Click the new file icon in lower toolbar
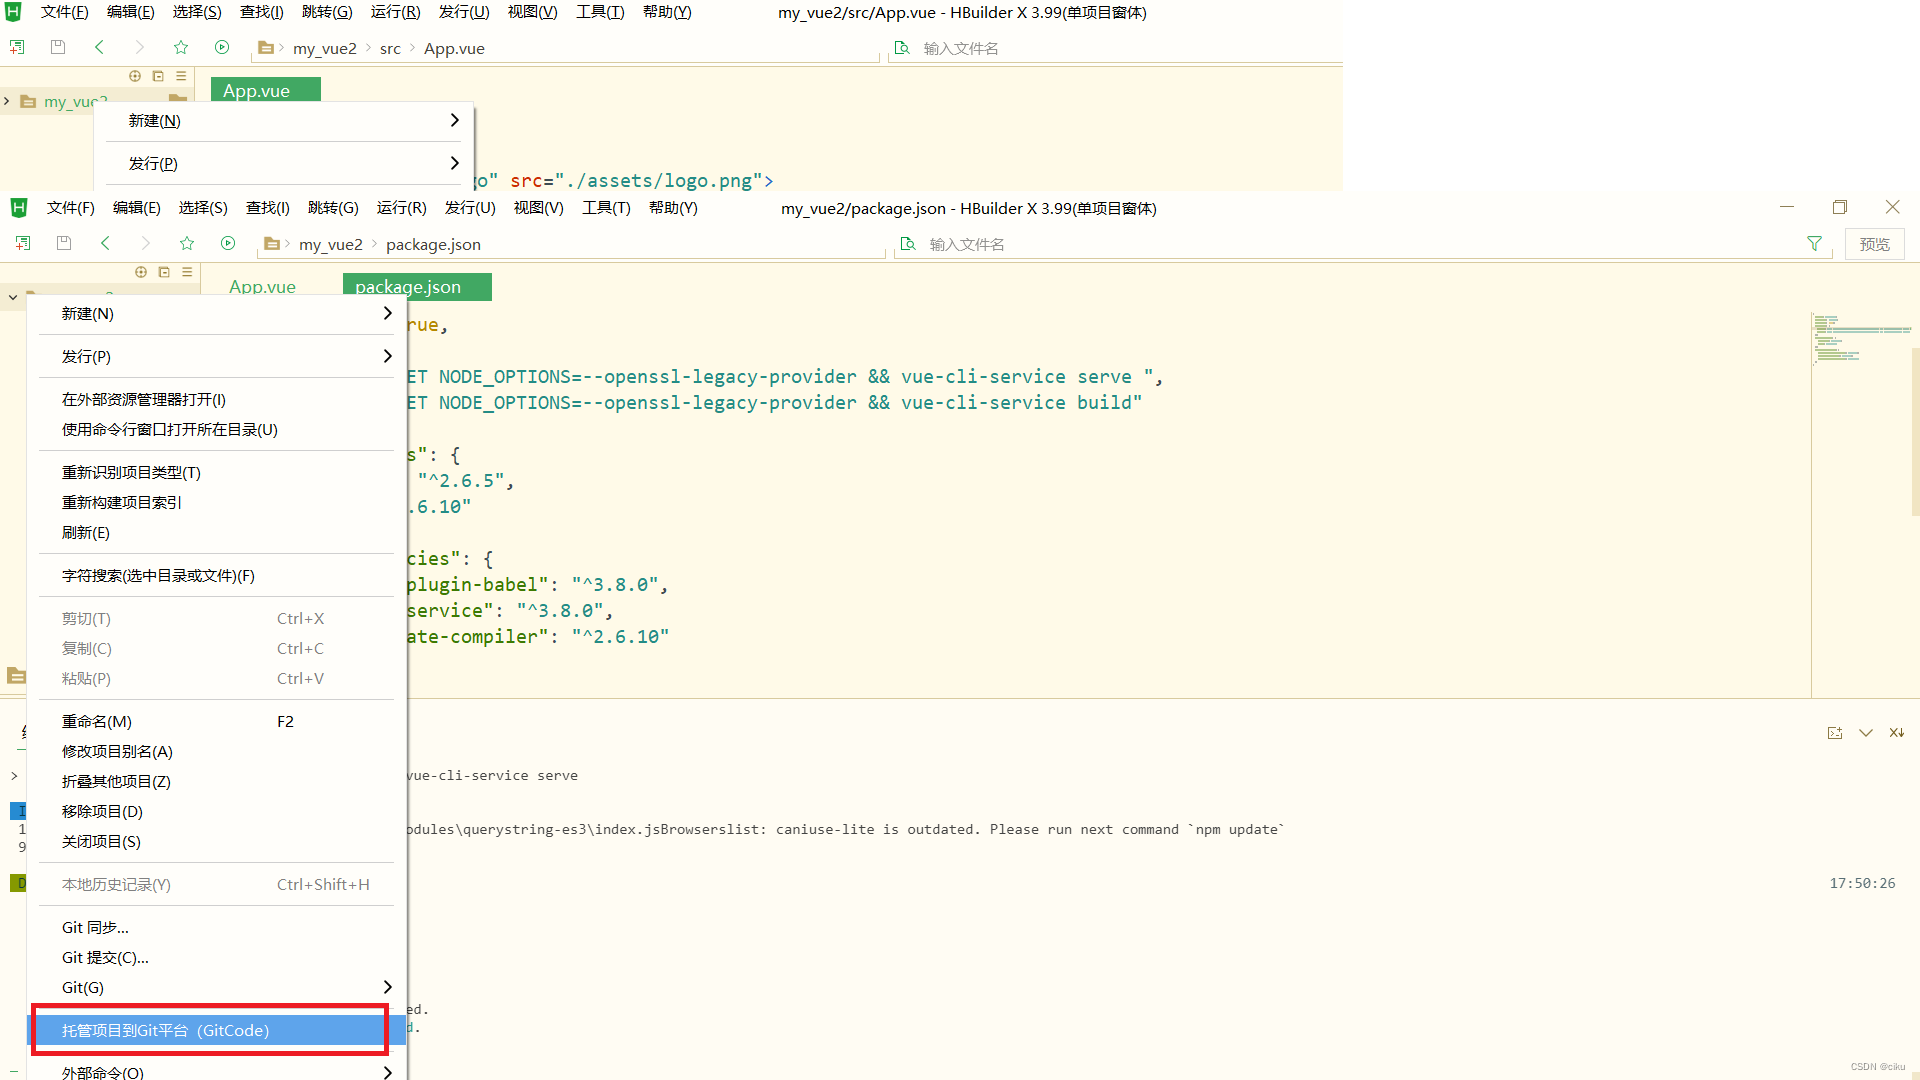 coord(23,243)
